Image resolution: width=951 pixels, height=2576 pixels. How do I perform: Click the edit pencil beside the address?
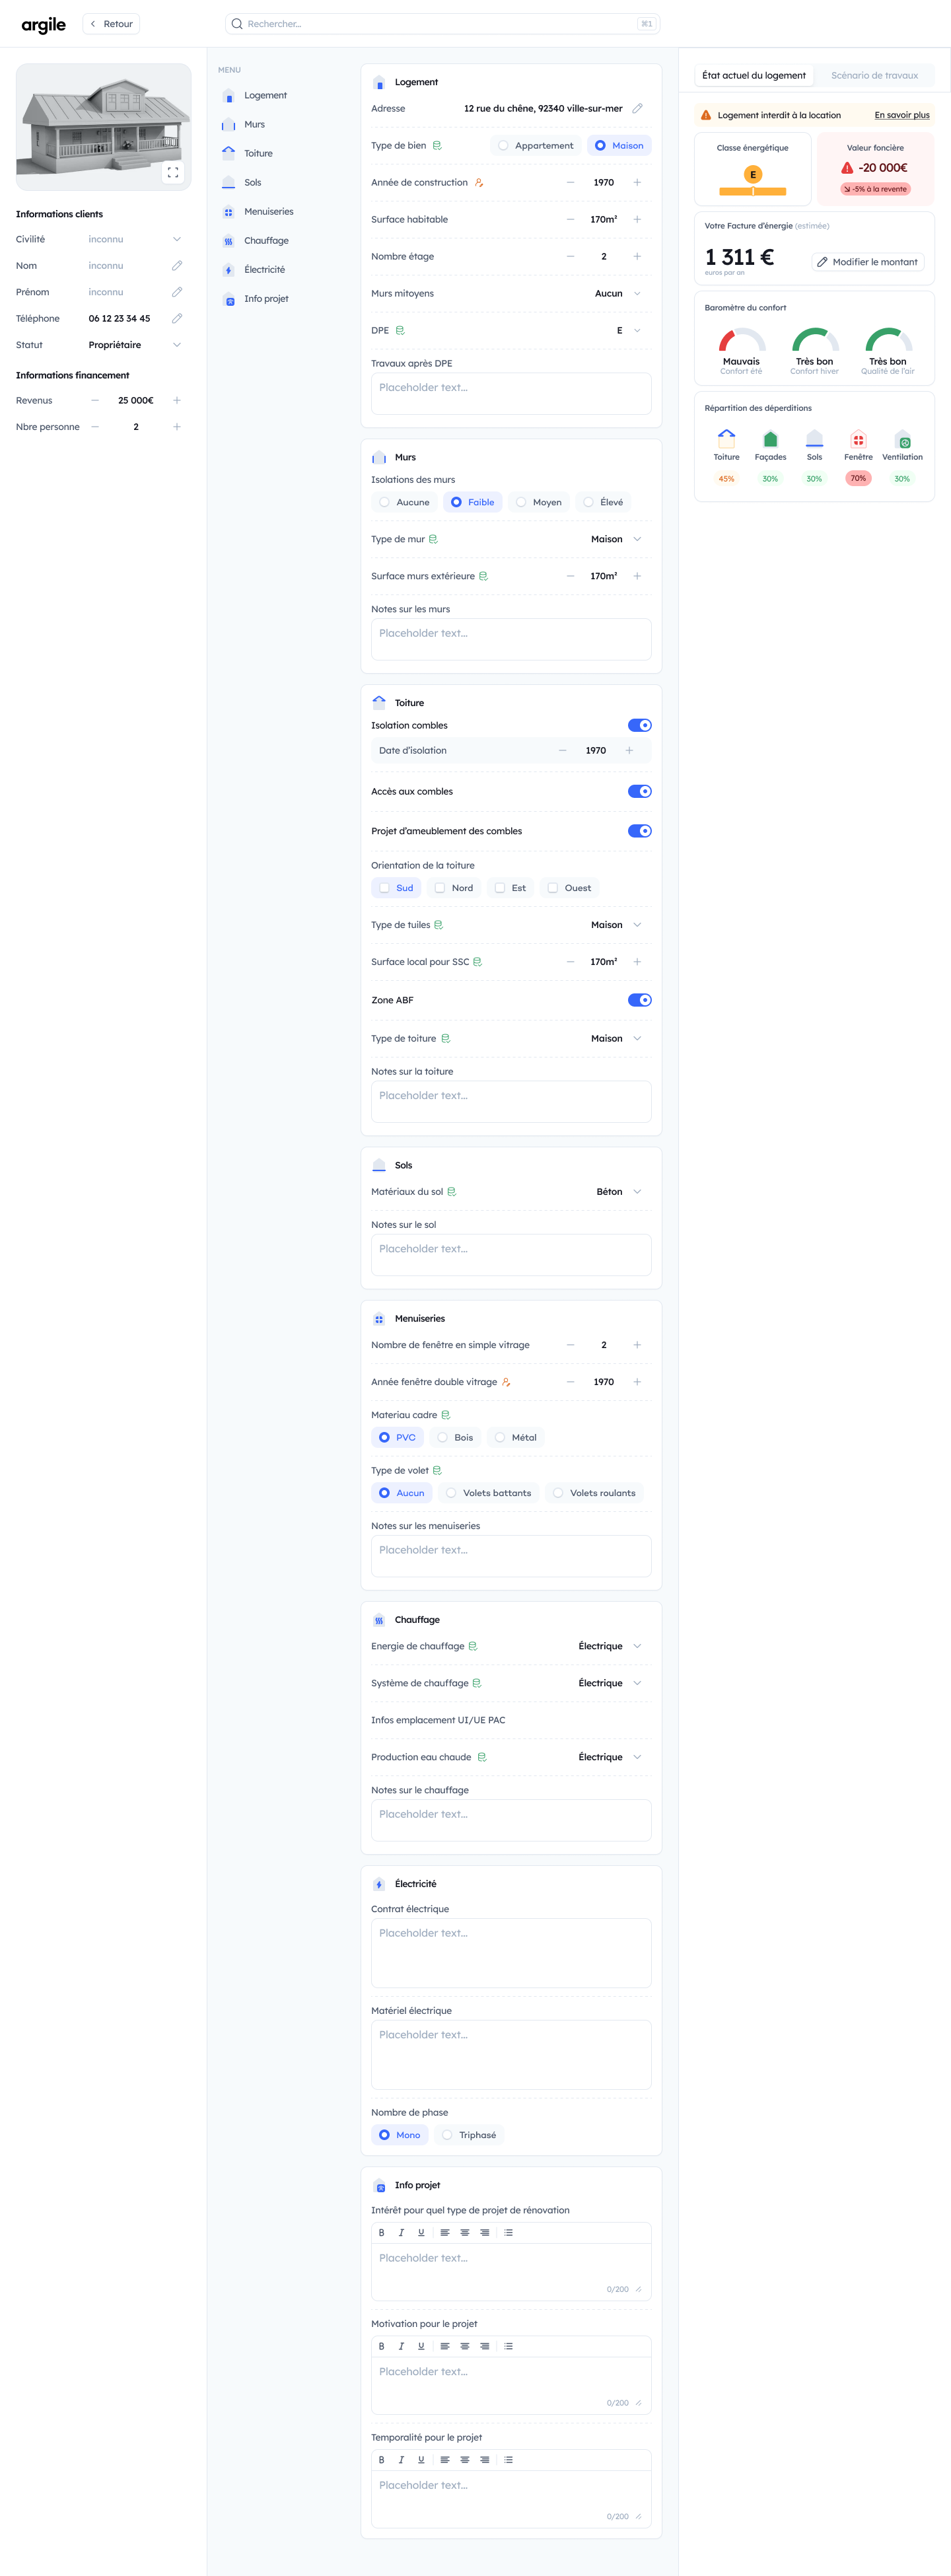[637, 109]
